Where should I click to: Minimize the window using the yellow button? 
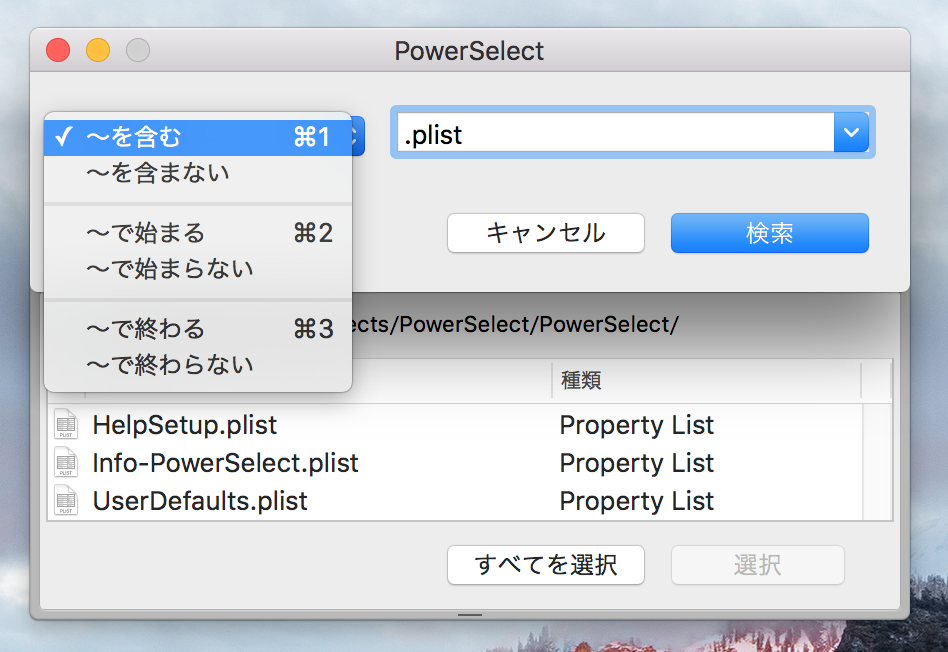click(x=98, y=50)
